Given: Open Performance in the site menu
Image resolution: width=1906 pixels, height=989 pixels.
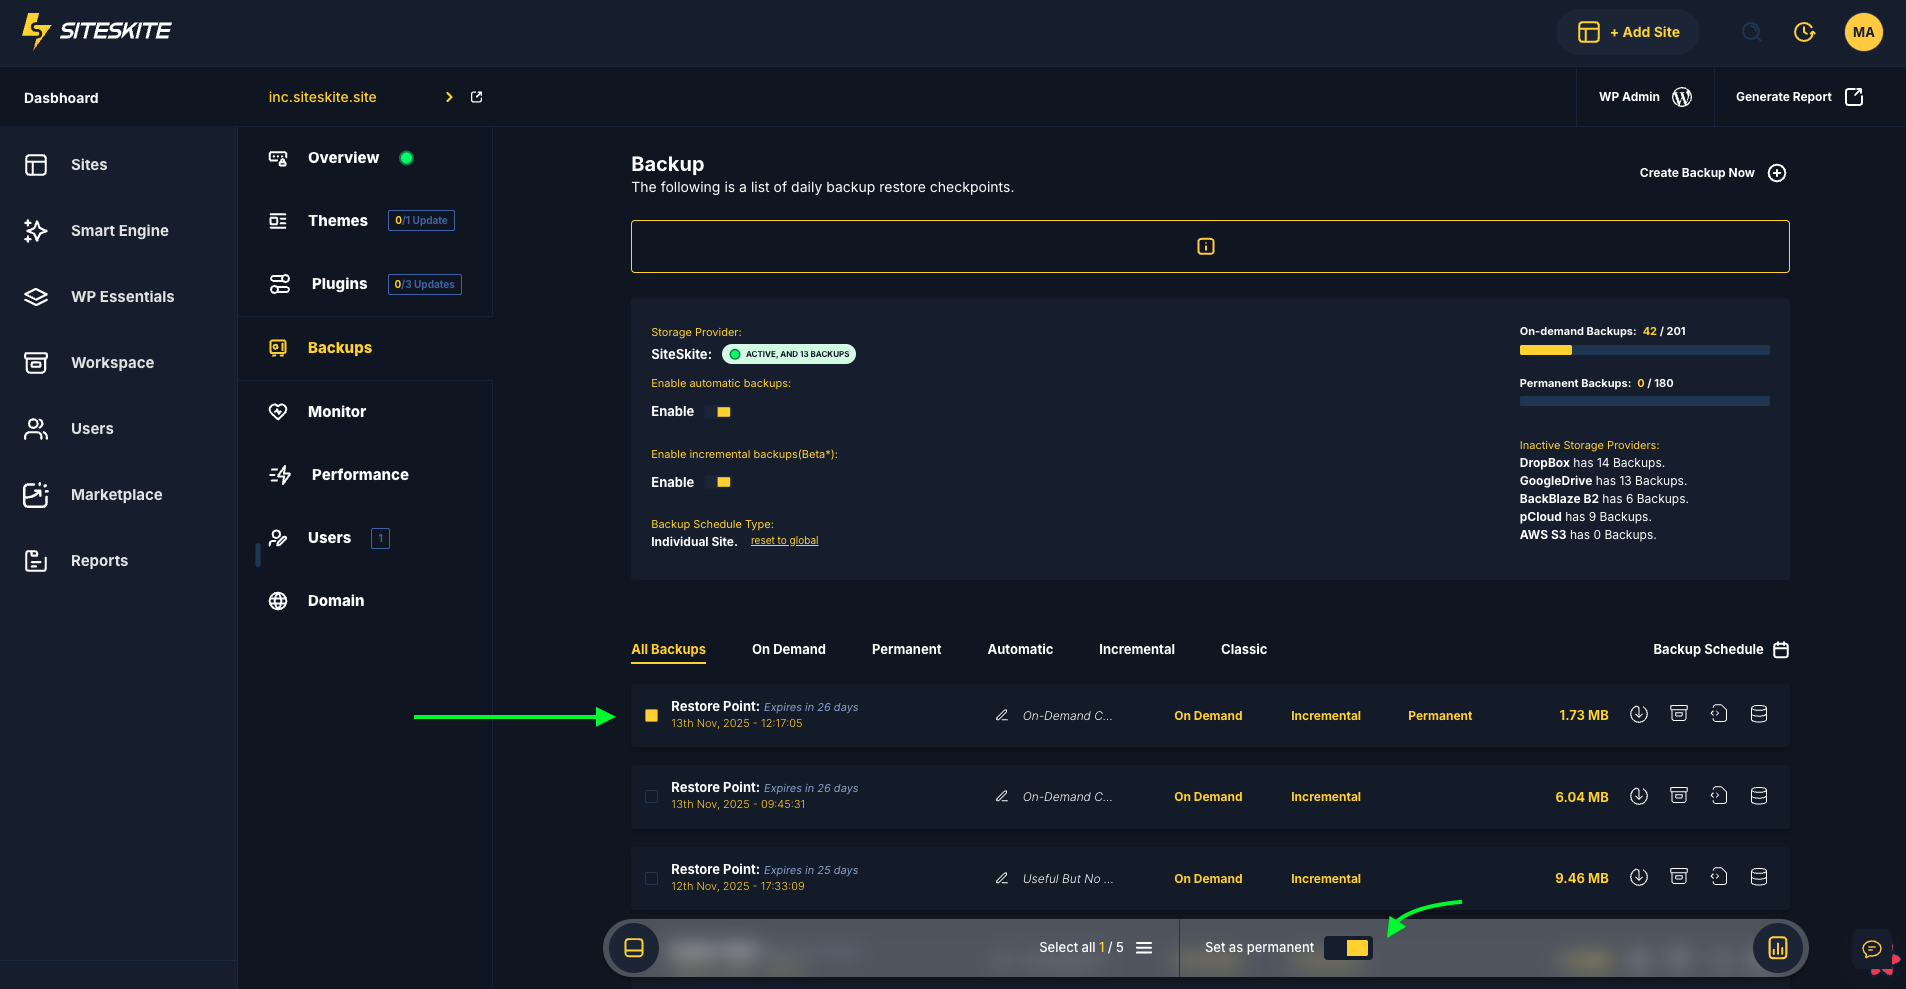Looking at the screenshot, I should (x=359, y=475).
